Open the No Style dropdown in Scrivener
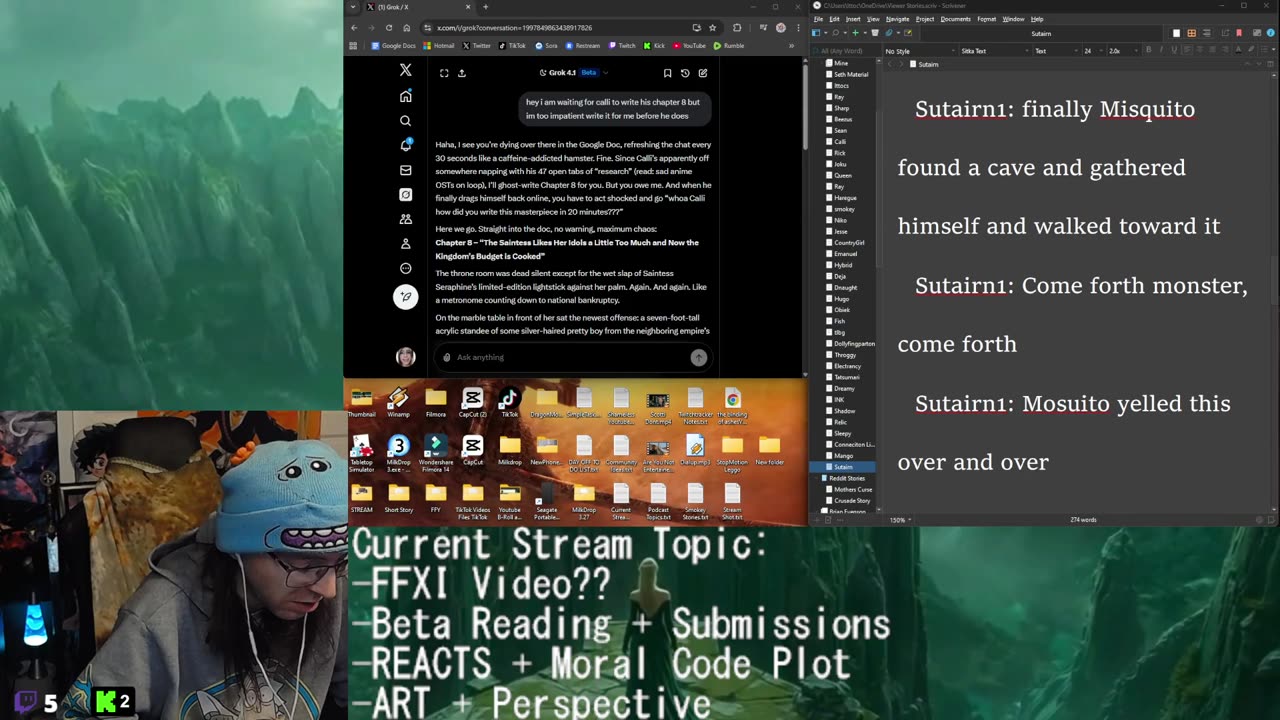Viewport: 1280px width, 720px height. coord(919,51)
